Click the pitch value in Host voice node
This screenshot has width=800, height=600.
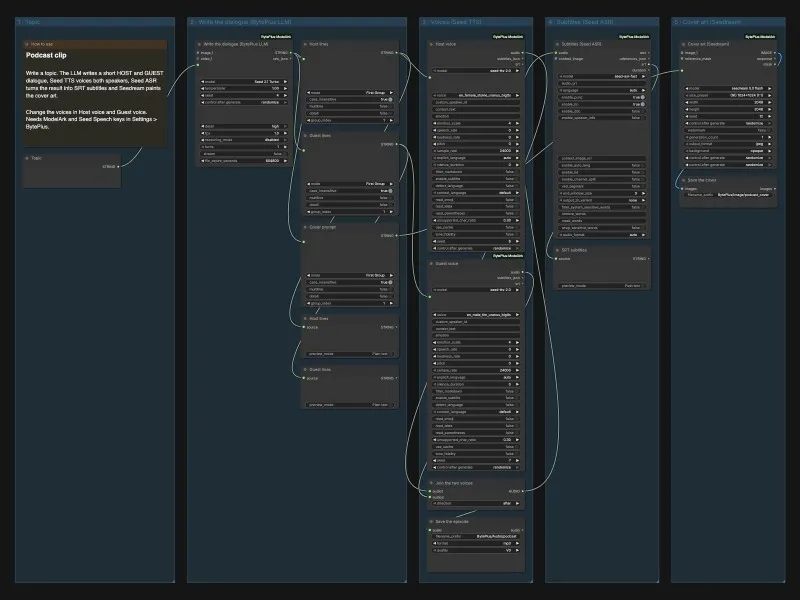click(x=509, y=144)
